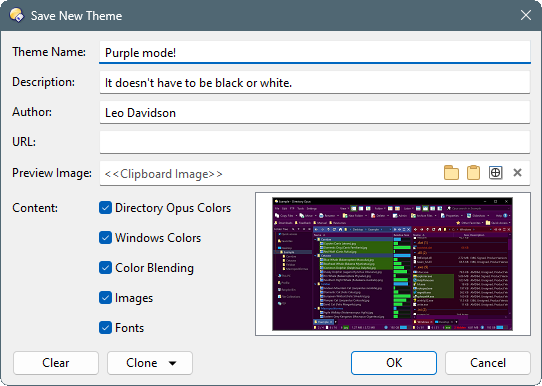Toggle the Fonts checkbox
This screenshot has width=542, height=386.
click(x=105, y=328)
